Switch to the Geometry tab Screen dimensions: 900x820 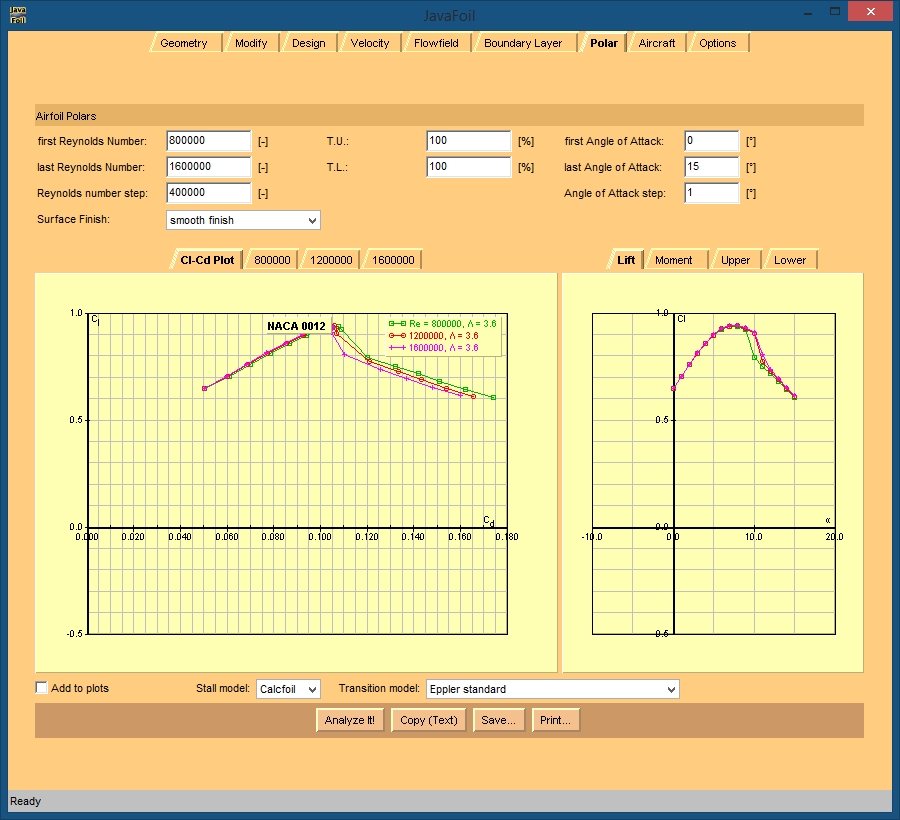click(x=185, y=43)
